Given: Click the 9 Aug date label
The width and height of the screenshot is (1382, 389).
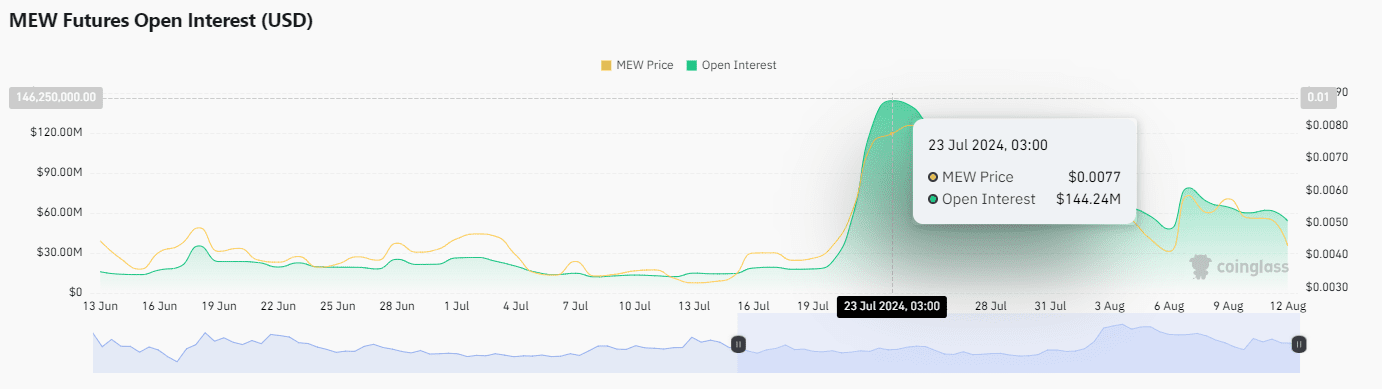Looking at the screenshot, I should point(1228,306).
